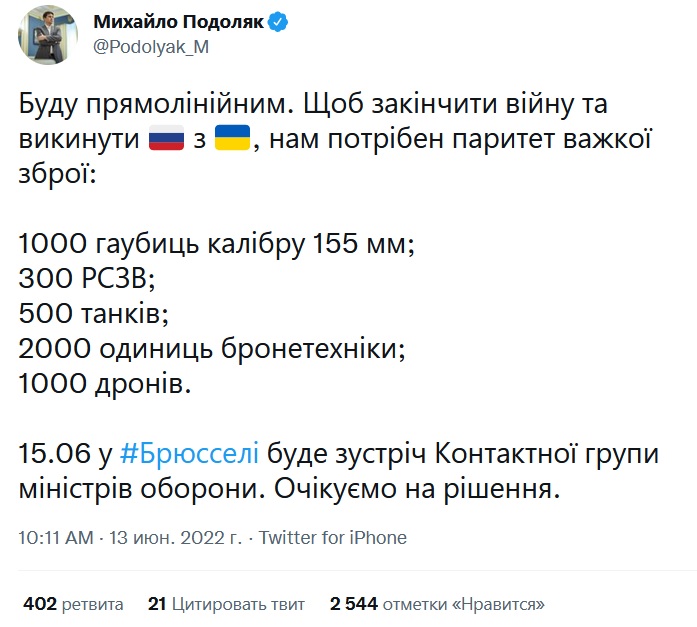697x627 pixels.
Task: Click the '500 танків' line
Action: [x=93, y=313]
